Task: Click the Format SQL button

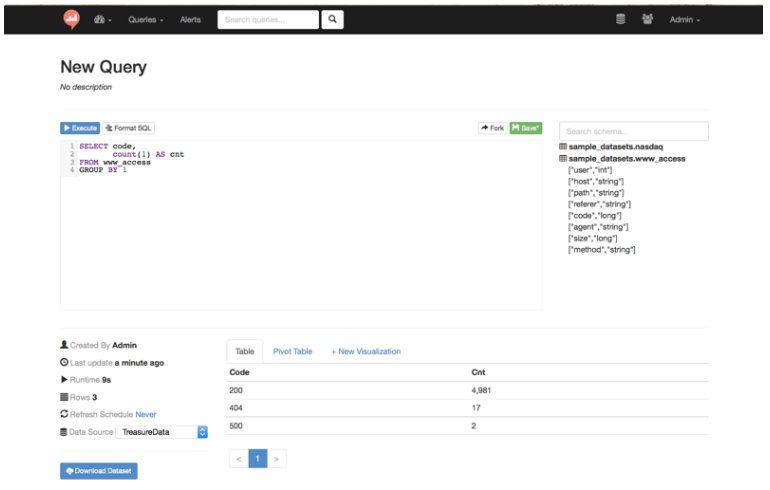Action: pos(129,129)
